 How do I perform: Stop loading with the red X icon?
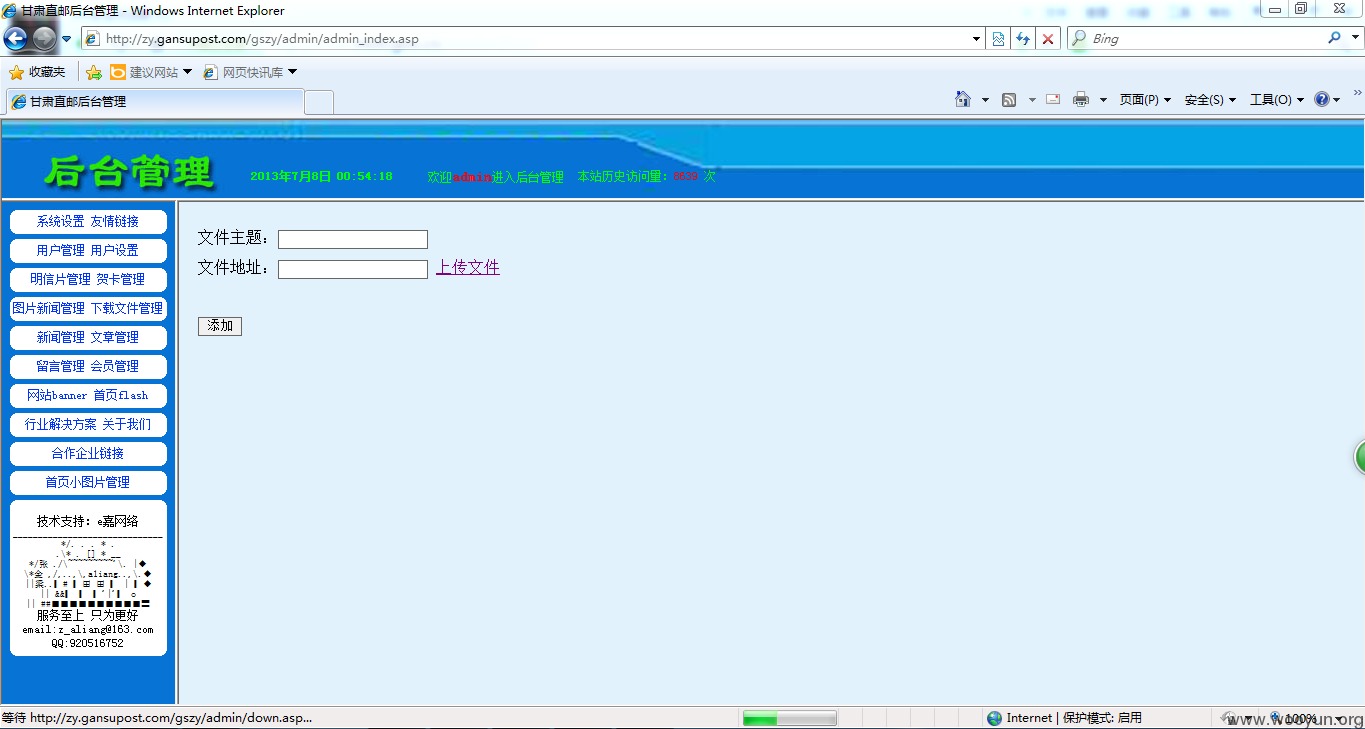point(1048,39)
